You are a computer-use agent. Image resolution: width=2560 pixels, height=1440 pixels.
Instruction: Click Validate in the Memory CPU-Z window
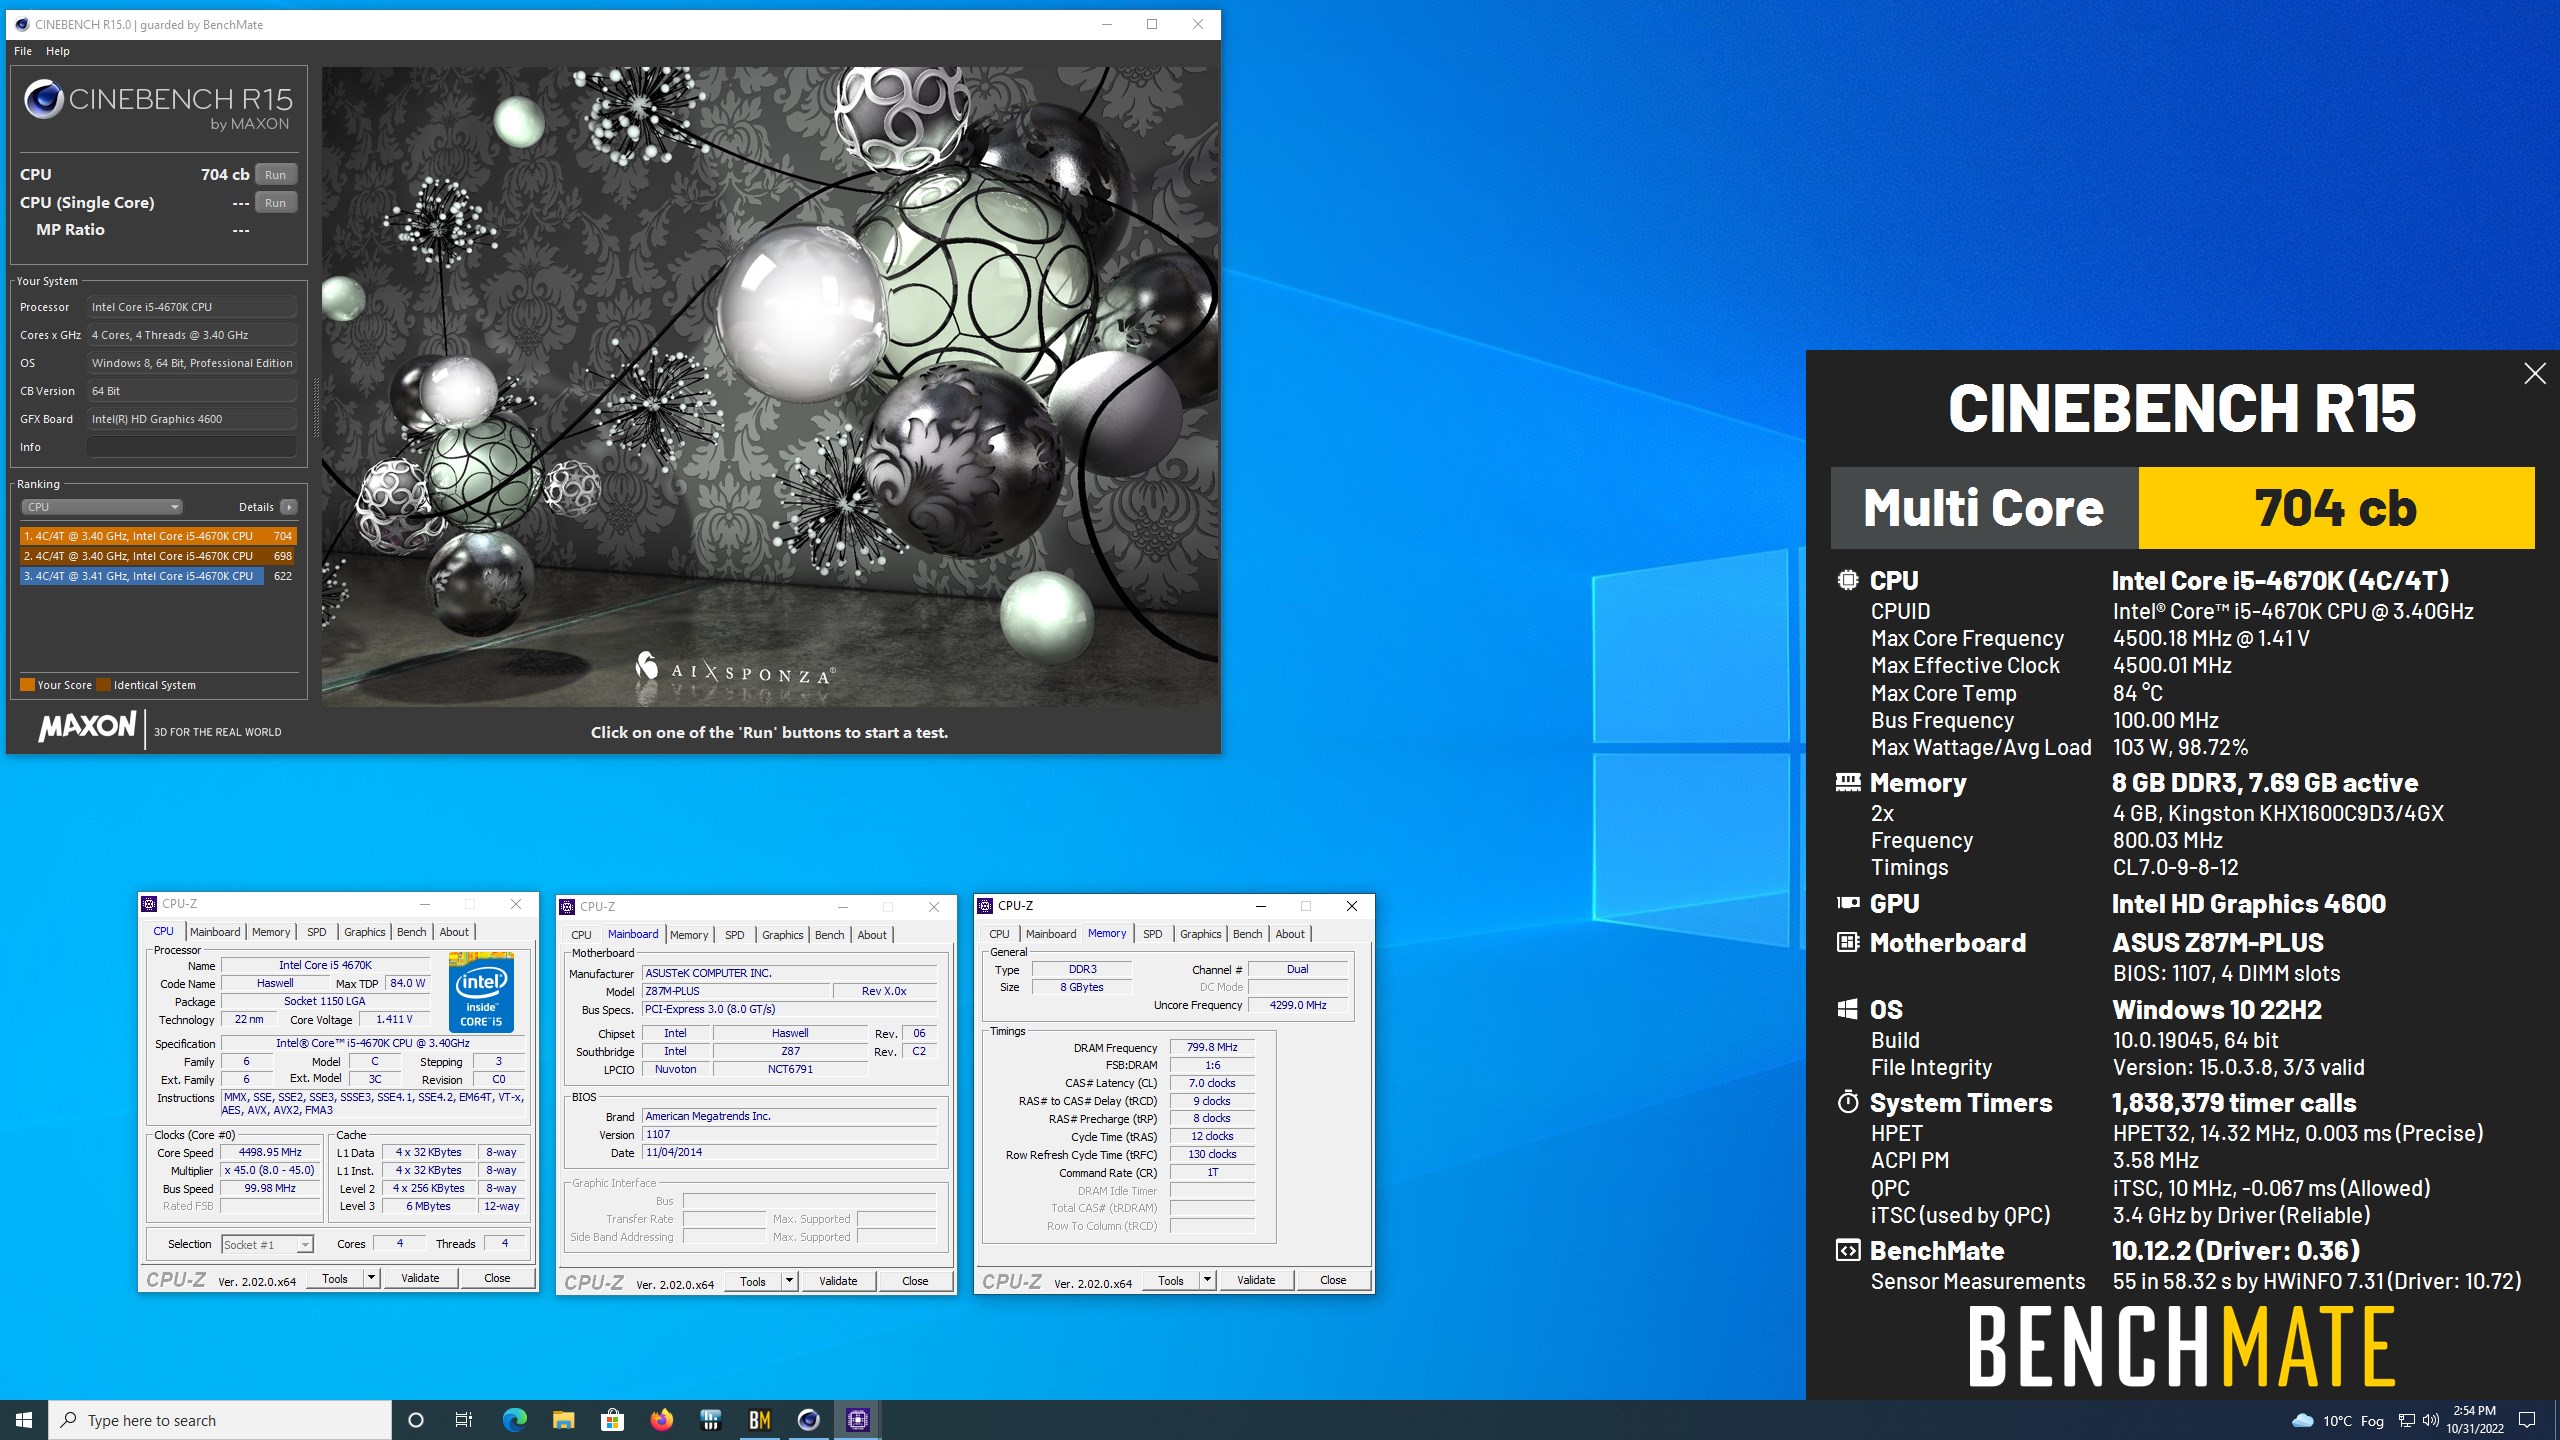tap(1256, 1280)
